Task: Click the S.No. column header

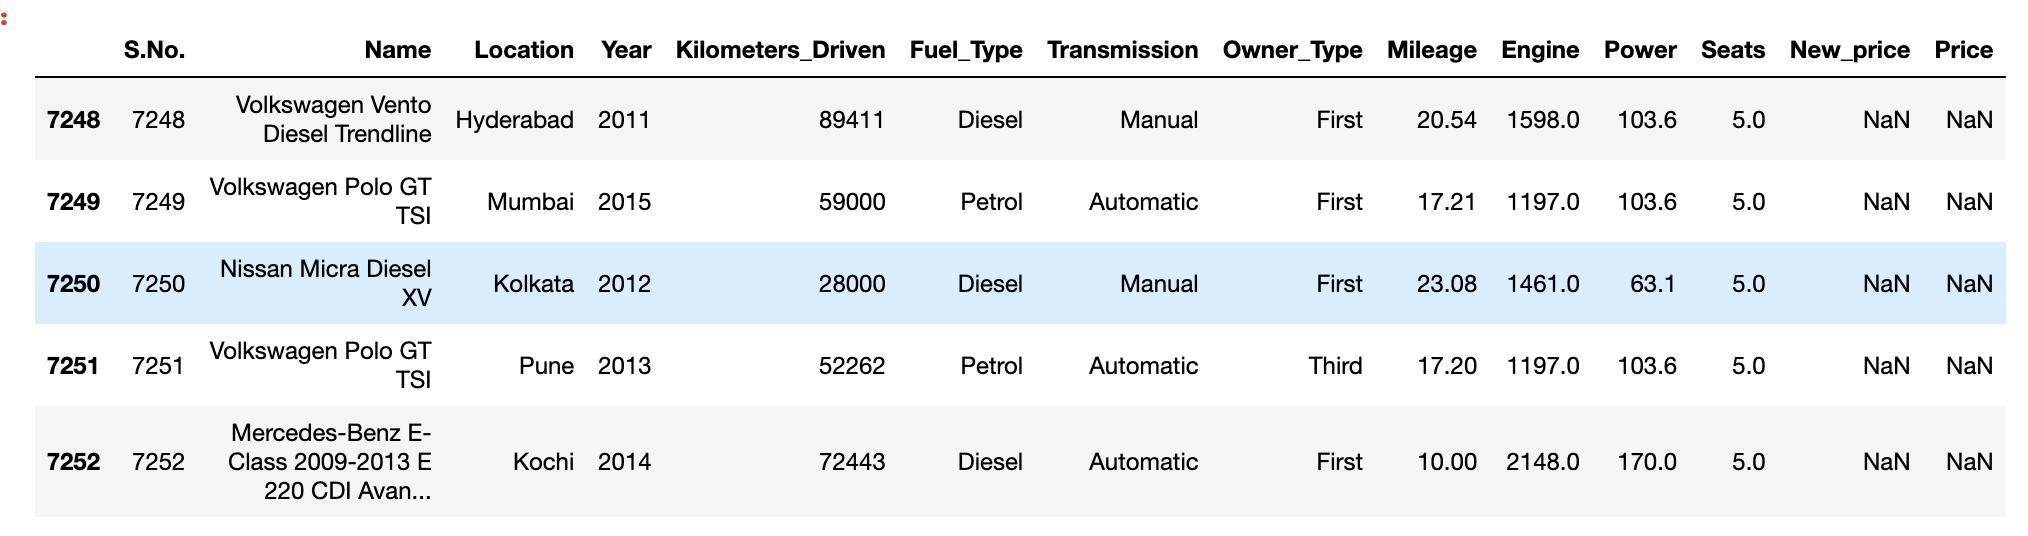Action: click(154, 50)
